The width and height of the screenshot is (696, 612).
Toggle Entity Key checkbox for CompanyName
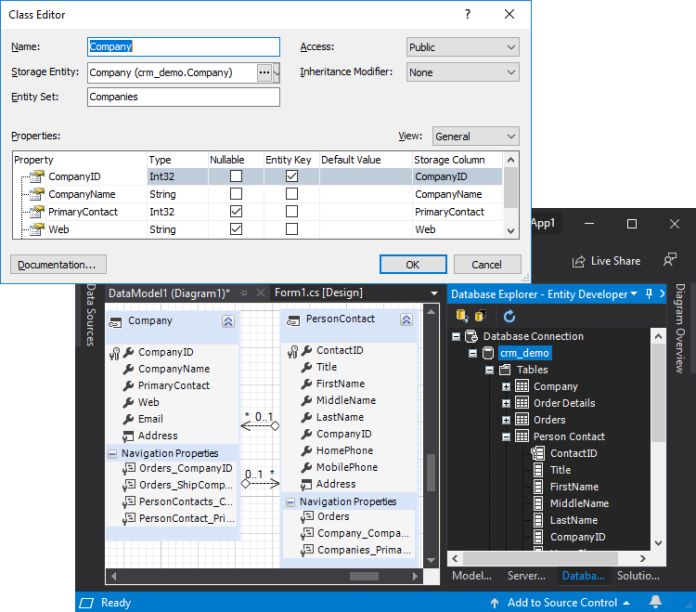click(x=292, y=194)
